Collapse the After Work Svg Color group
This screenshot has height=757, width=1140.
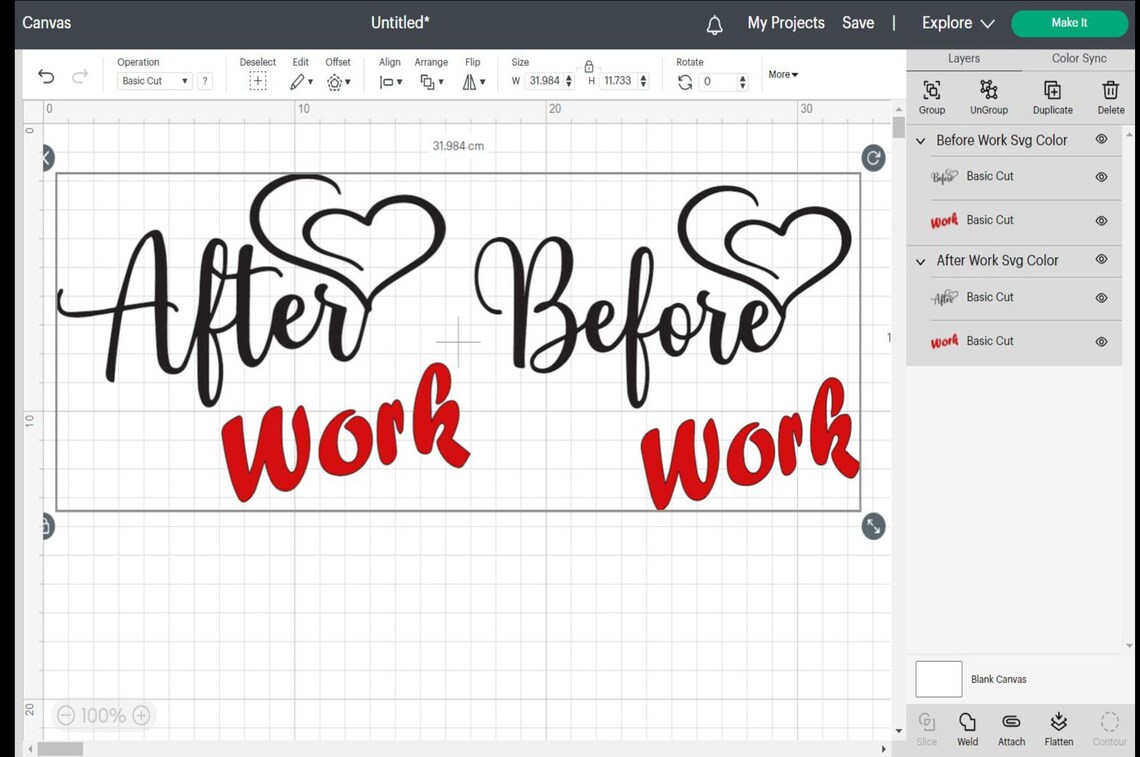(x=921, y=260)
